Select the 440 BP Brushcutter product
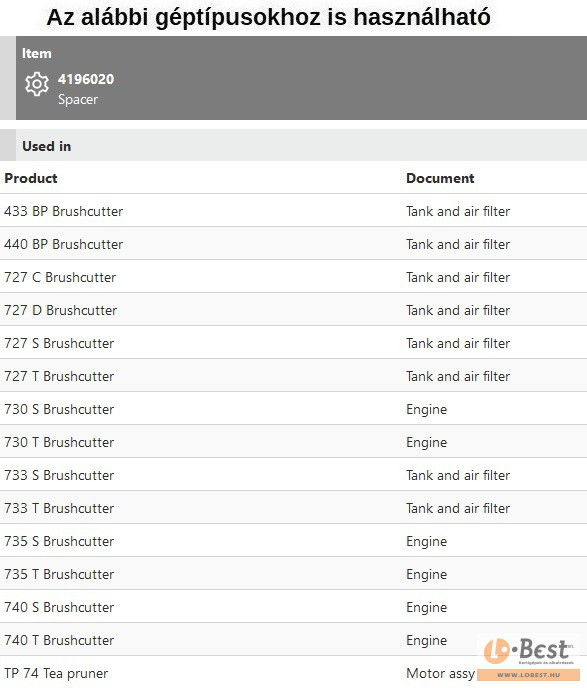587x688 pixels. tap(64, 244)
